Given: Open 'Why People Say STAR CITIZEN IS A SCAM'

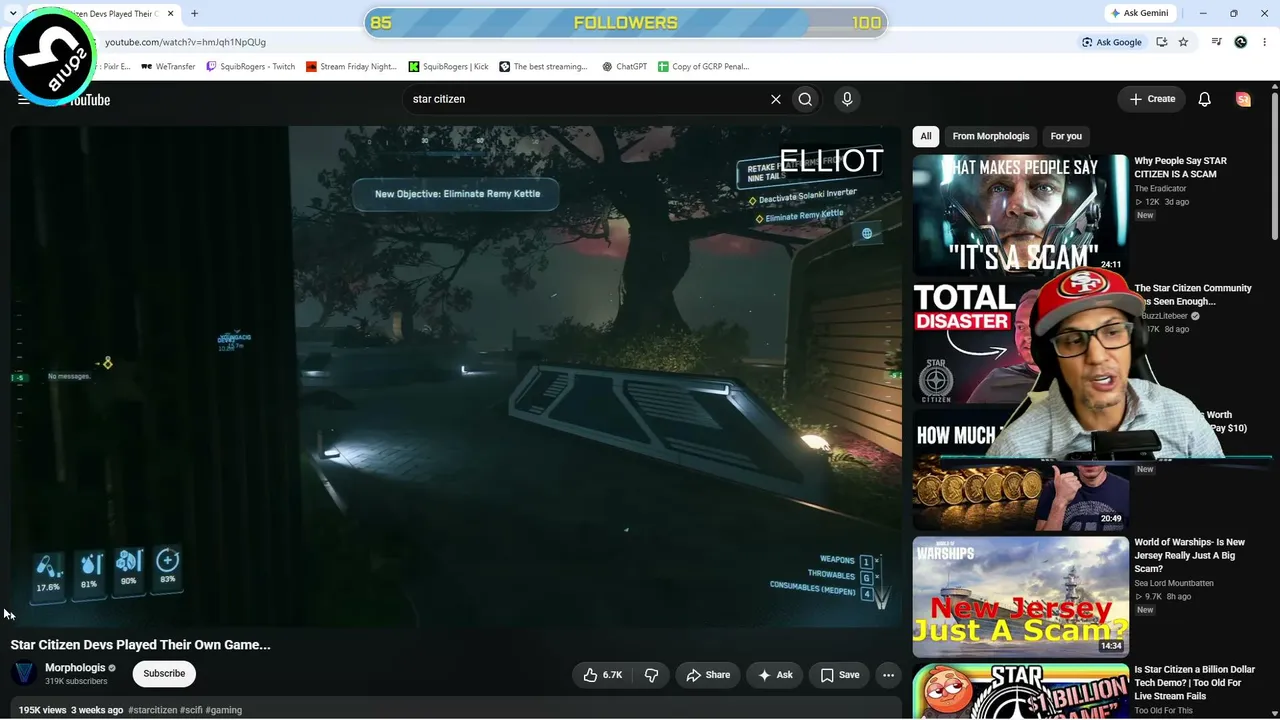Looking at the screenshot, I should pyautogui.click(x=1180, y=167).
